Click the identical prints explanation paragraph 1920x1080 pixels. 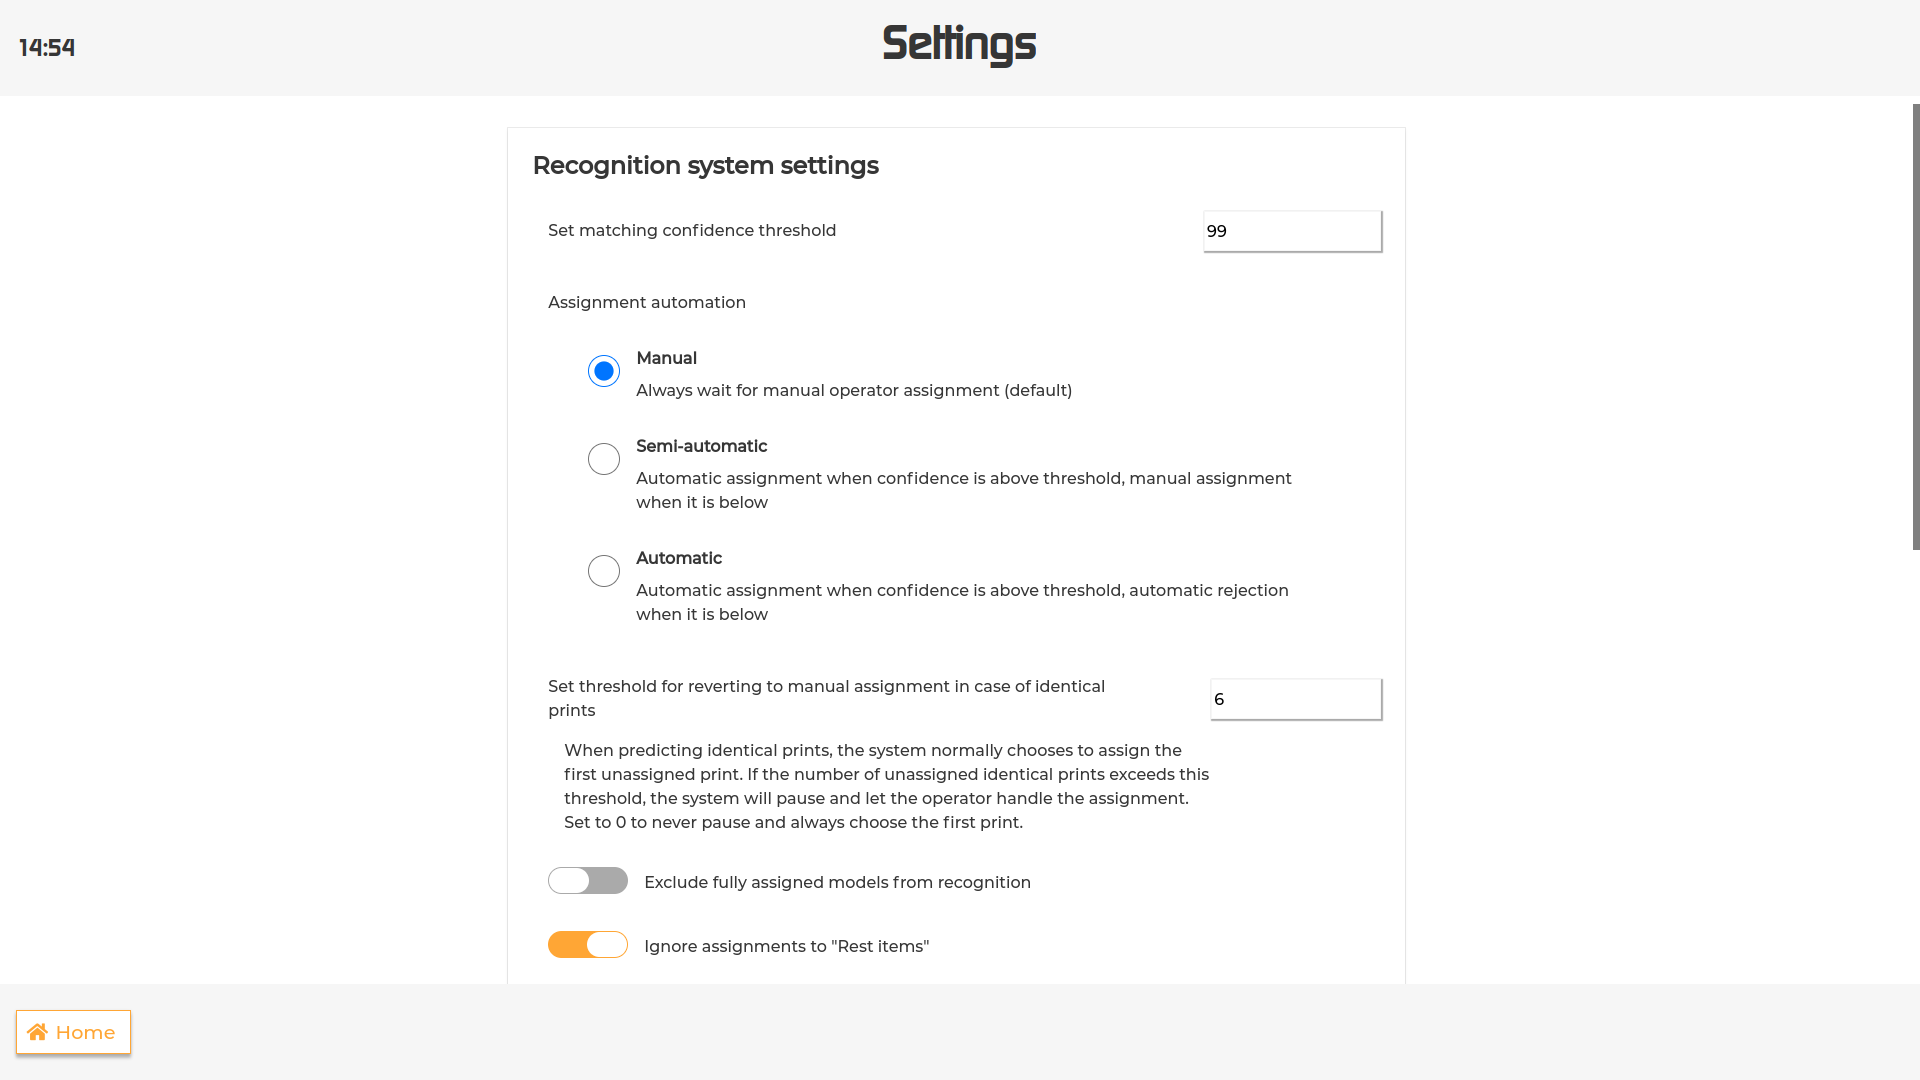886,786
